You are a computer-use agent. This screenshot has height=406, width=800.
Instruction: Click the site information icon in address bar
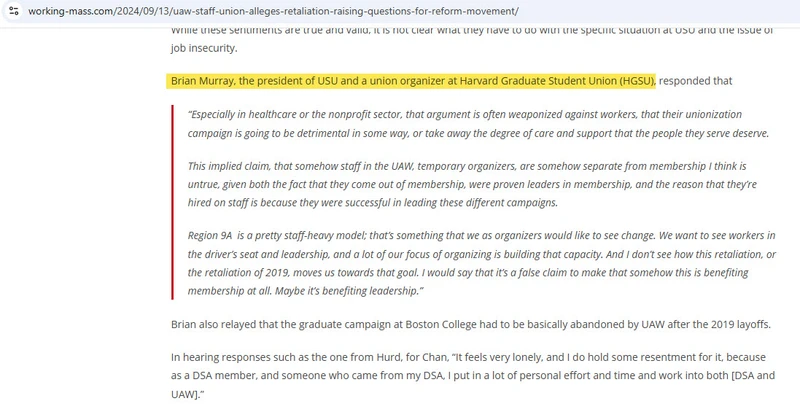11,11
